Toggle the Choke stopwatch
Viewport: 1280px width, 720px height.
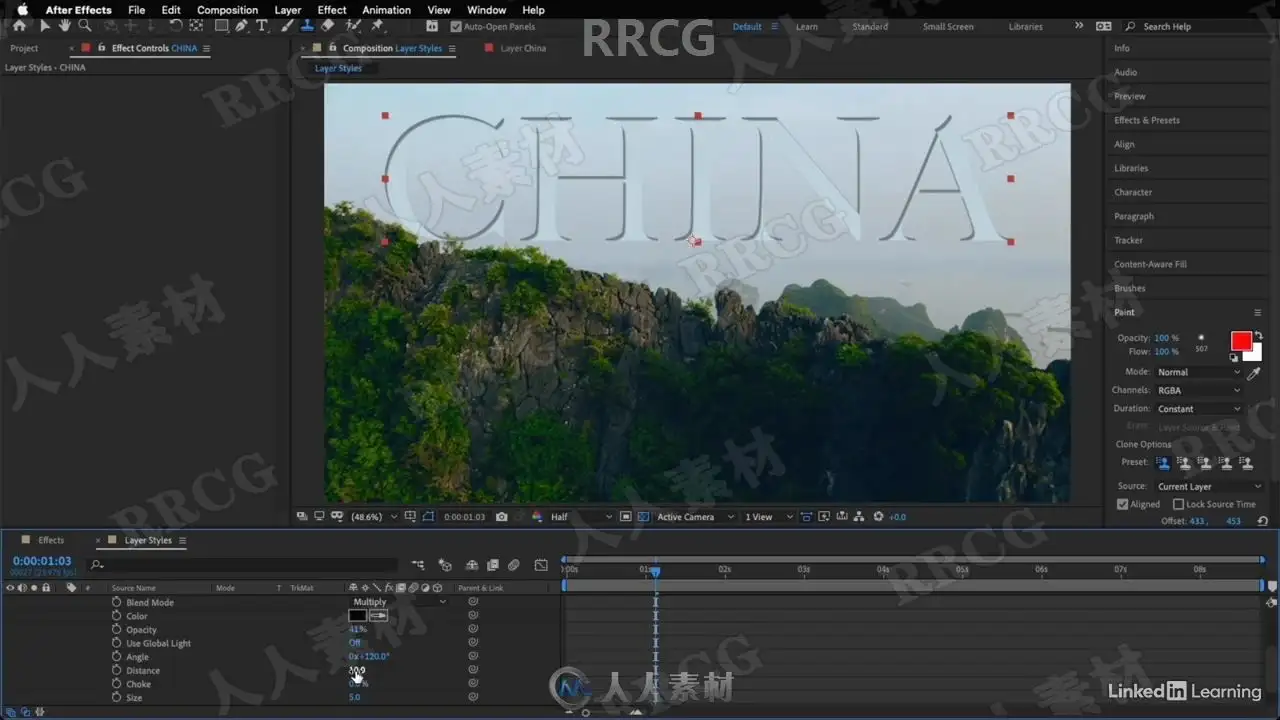click(x=116, y=684)
